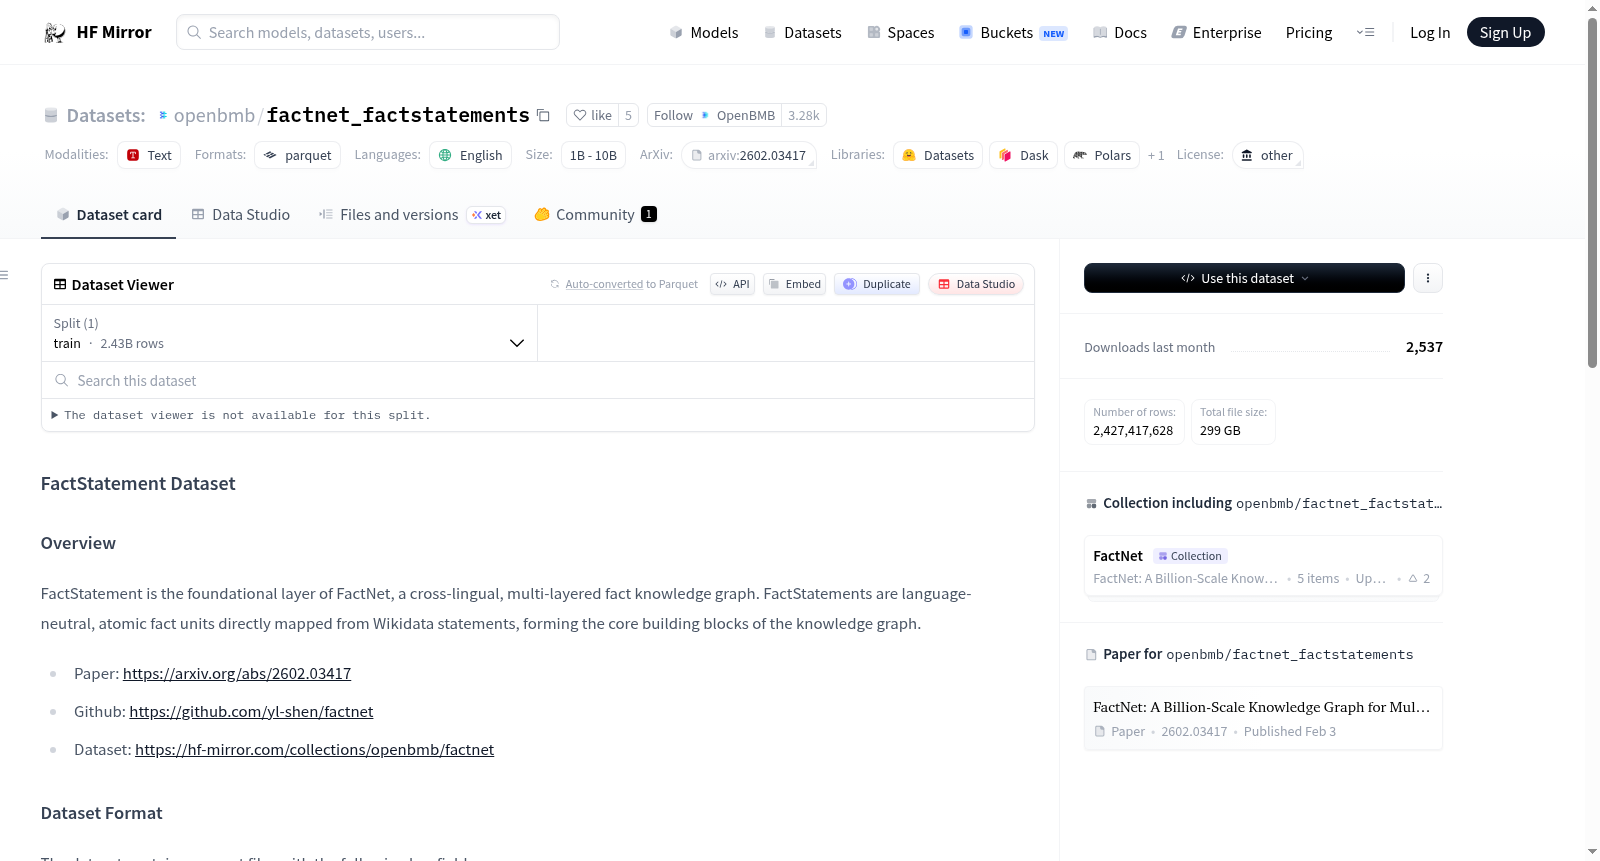Click the top search models input field
The height and width of the screenshot is (861, 1600).
368,32
